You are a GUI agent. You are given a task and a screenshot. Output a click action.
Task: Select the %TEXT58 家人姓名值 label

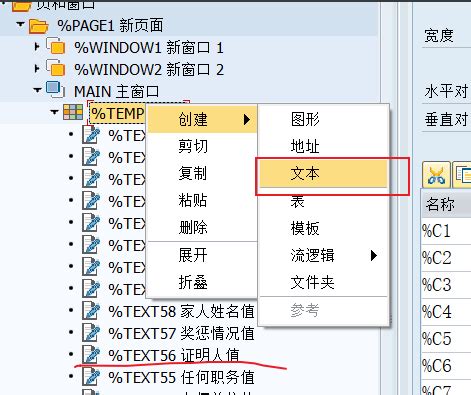[x=182, y=311]
